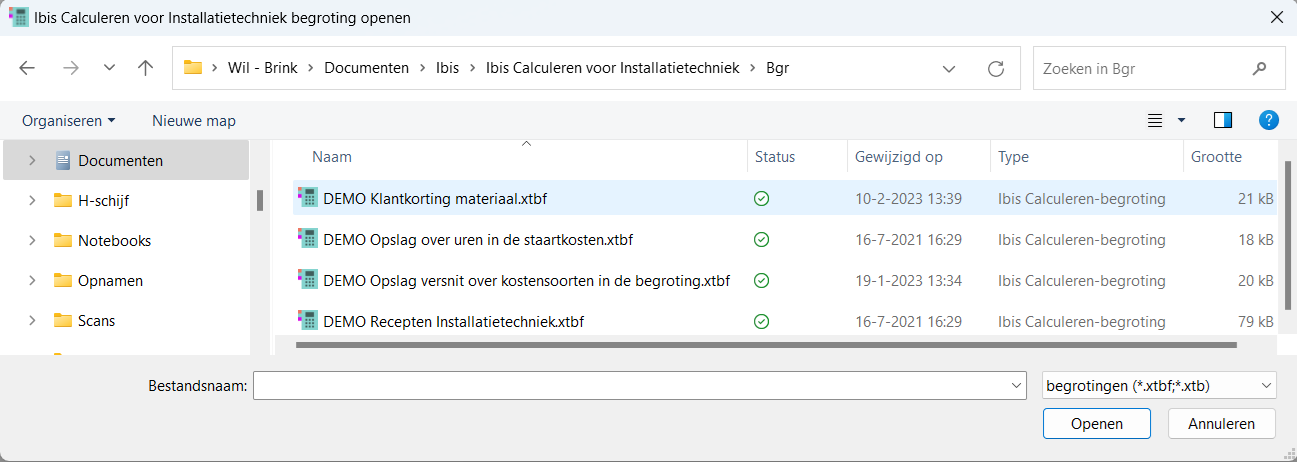Expand the Notebooks folder node
This screenshot has width=1297, height=462.
tap(32, 240)
